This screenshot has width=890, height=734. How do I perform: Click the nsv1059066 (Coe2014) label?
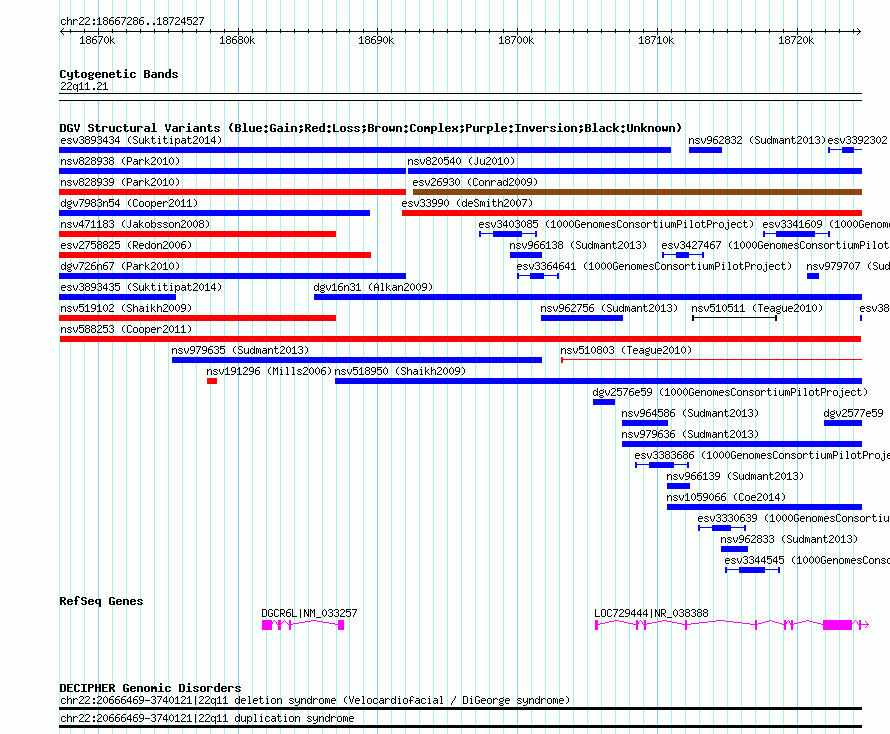(726, 497)
